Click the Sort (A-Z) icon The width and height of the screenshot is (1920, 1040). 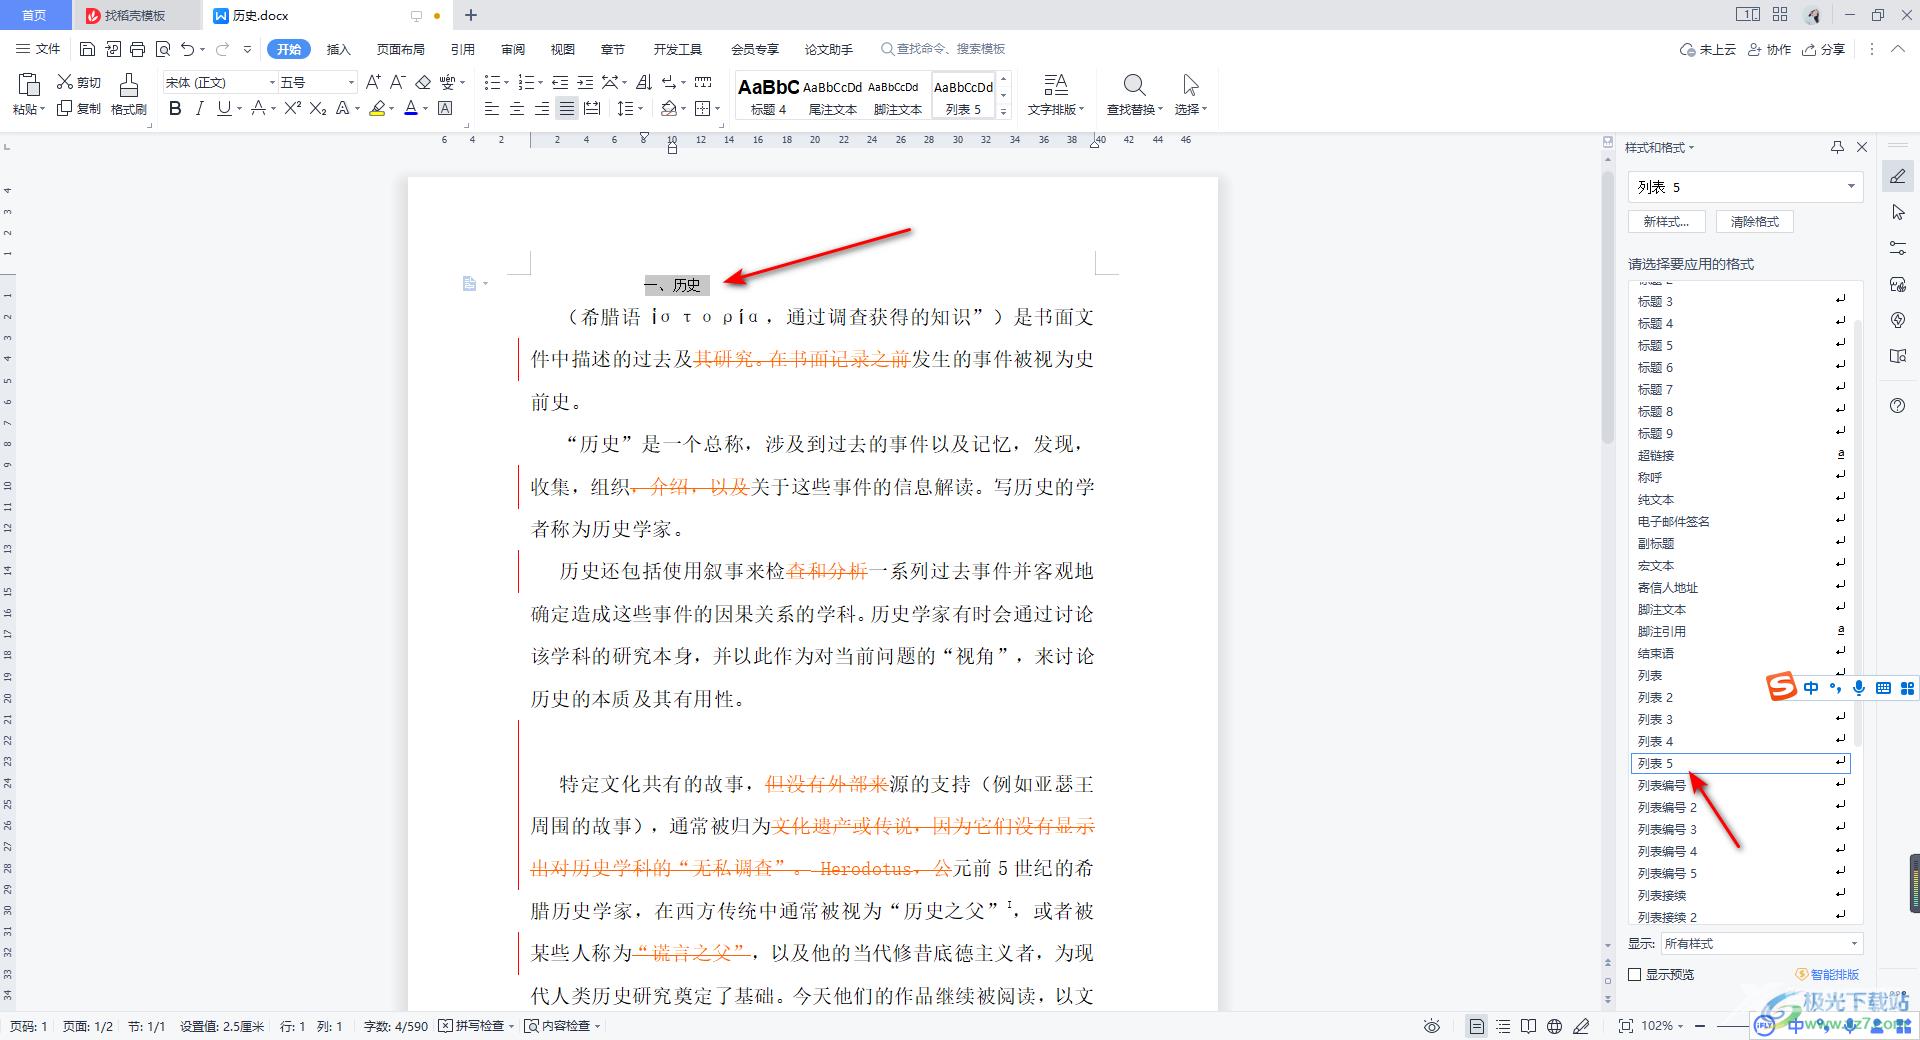(x=644, y=82)
